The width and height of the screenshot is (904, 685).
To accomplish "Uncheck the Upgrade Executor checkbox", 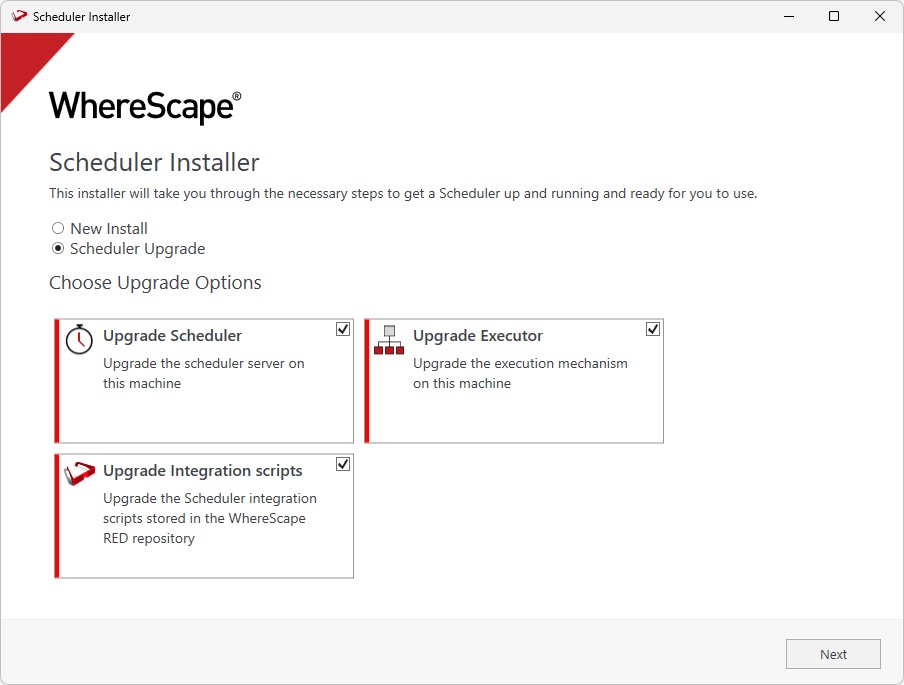I will (653, 329).
